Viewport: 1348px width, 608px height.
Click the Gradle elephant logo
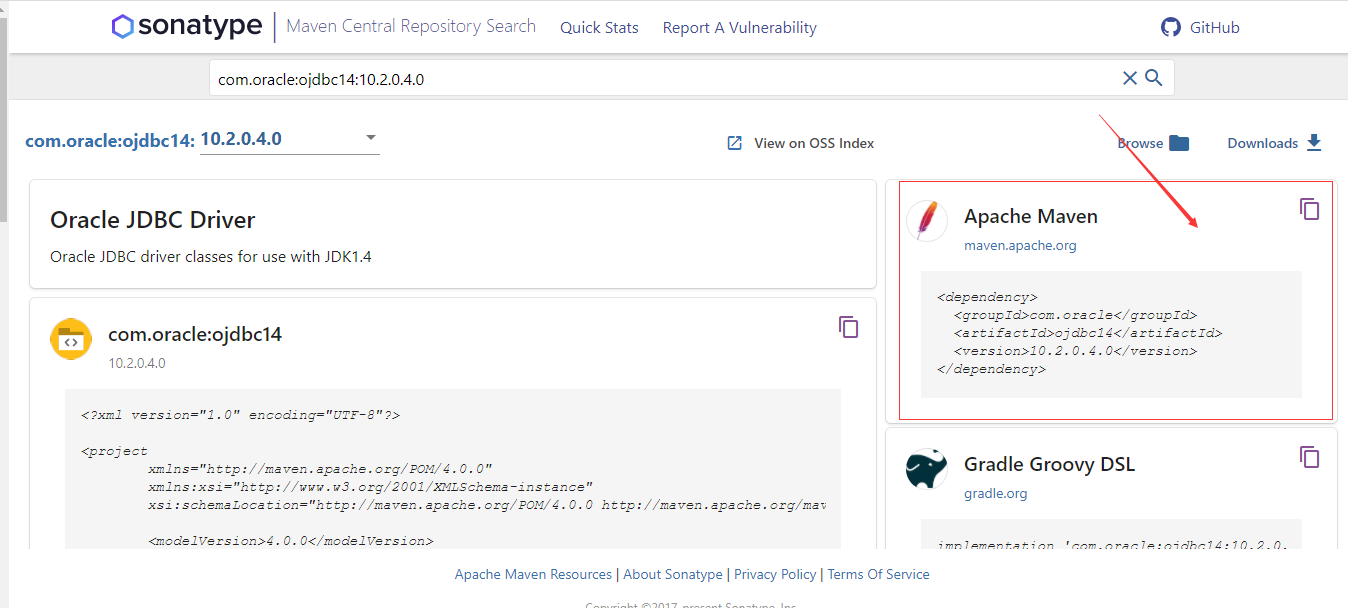click(x=927, y=469)
